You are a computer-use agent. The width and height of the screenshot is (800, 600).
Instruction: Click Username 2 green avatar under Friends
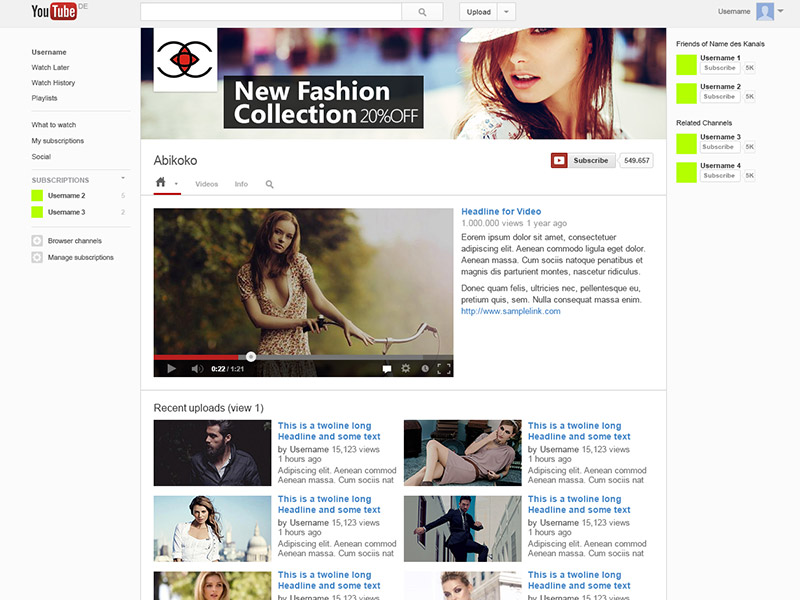click(686, 93)
